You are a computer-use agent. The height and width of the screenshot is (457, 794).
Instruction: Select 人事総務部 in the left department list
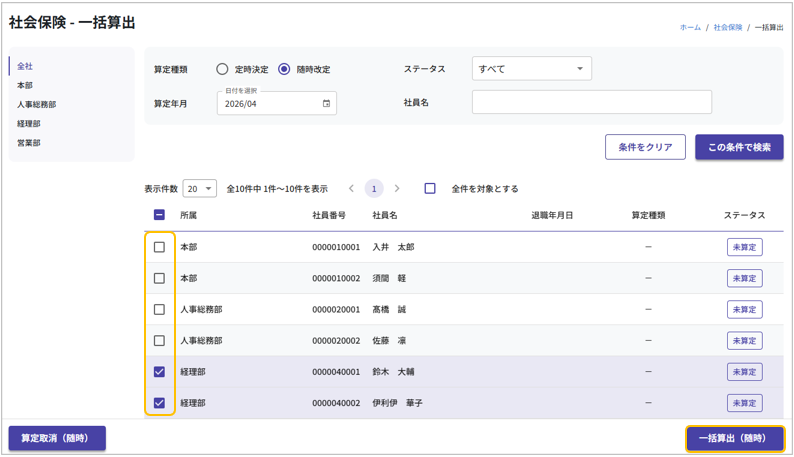tap(37, 104)
